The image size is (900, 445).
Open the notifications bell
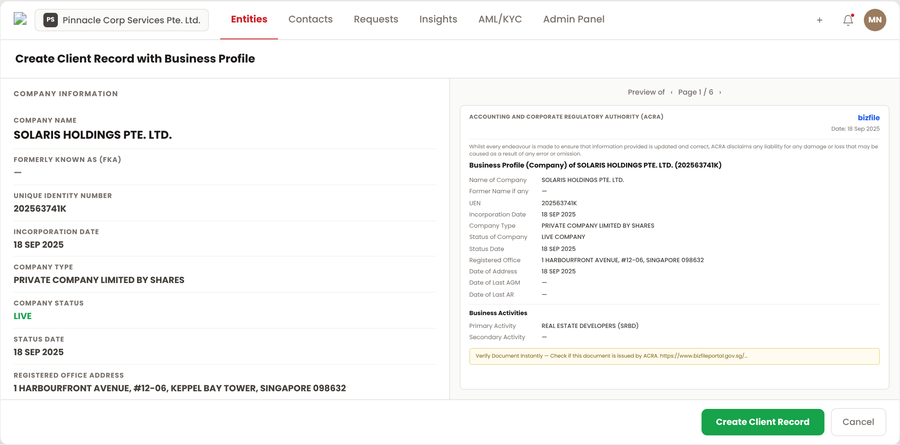848,20
